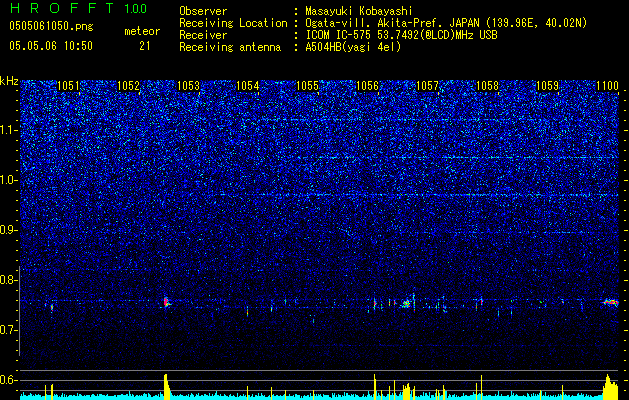Click the 0.6 frequency axis label
Image resolution: width=629 pixels, height=400 pixels.
click(9, 380)
